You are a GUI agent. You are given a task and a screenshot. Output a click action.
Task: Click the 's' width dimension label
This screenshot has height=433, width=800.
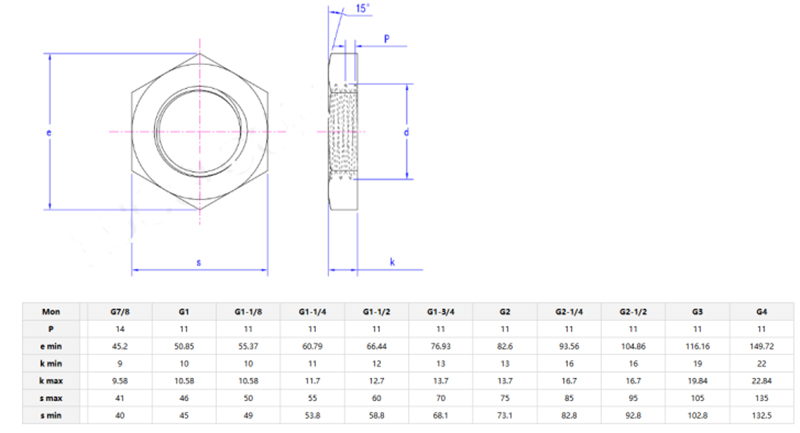coord(199,262)
